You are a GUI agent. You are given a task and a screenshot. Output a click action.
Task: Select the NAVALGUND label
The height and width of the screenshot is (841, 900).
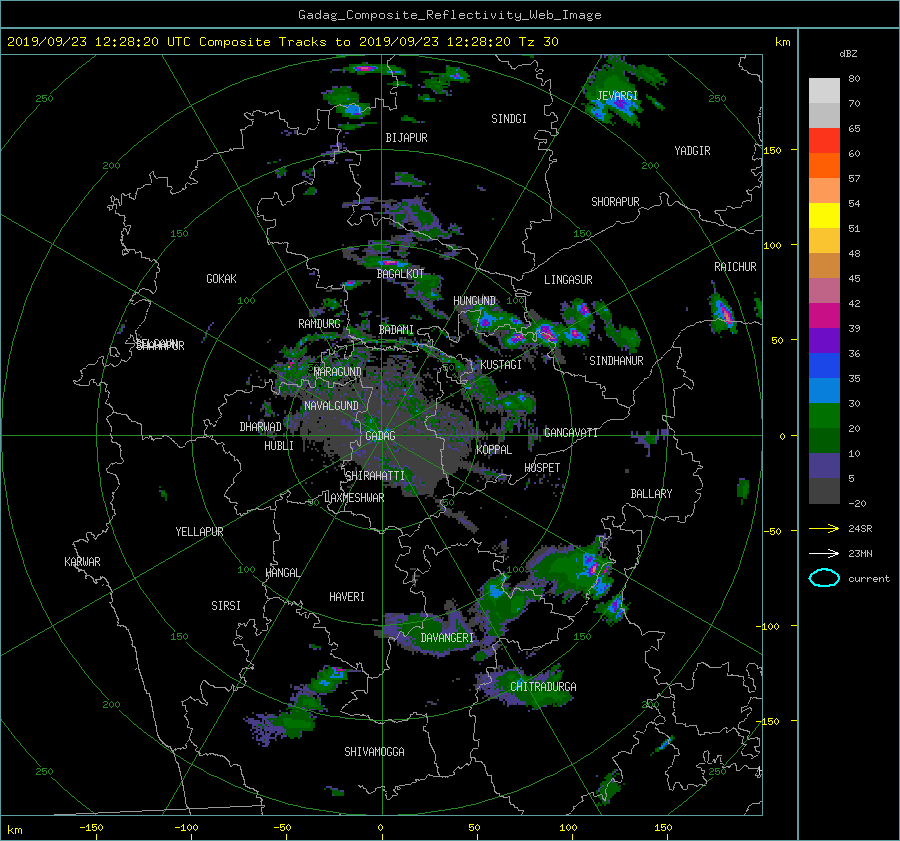(x=331, y=406)
